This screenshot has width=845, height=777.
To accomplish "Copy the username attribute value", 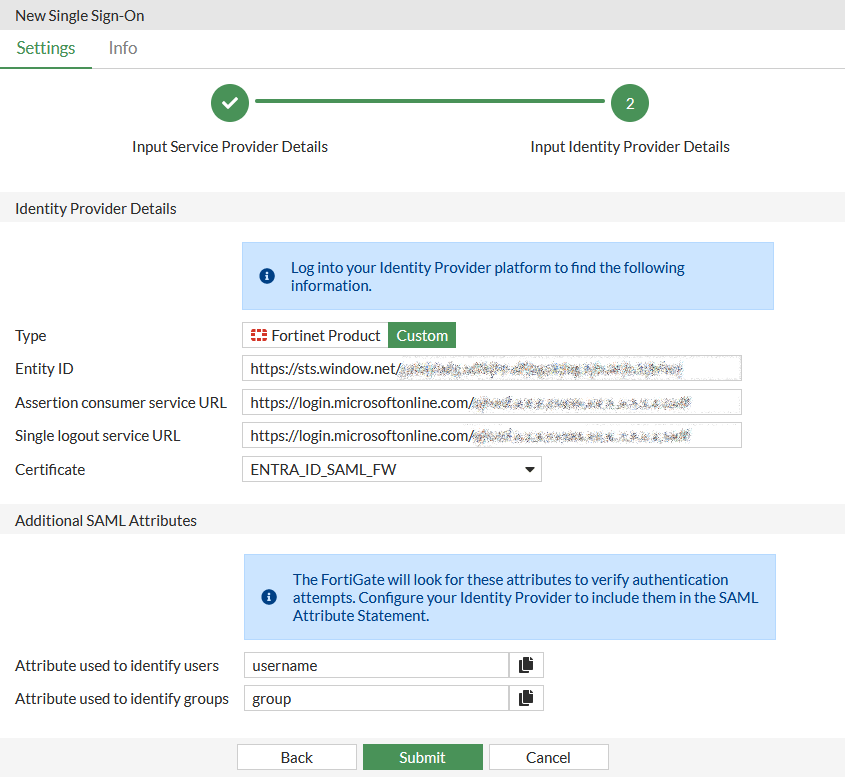I will point(526,664).
